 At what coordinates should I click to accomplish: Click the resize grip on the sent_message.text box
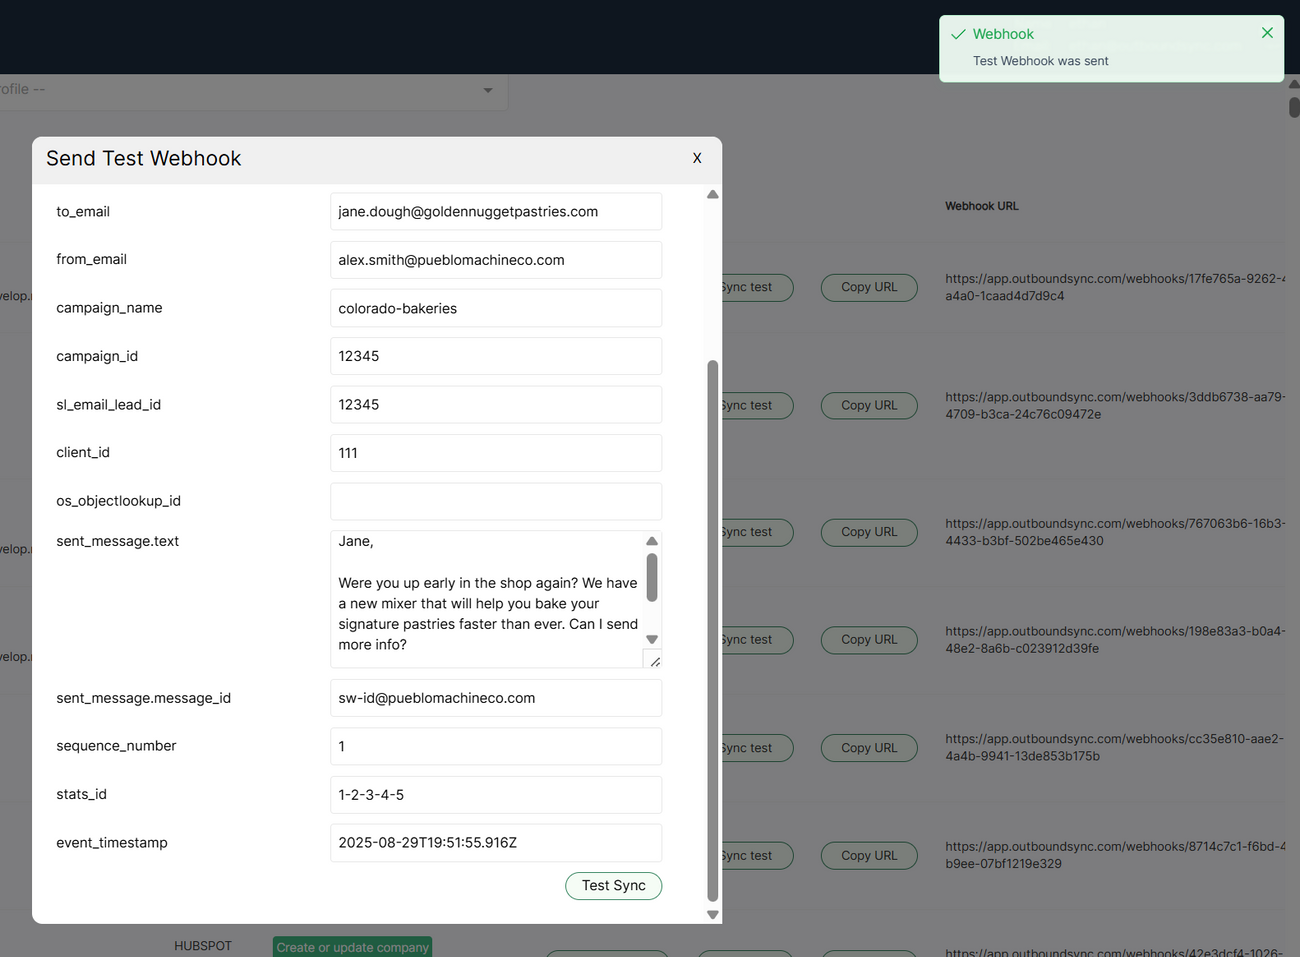(654, 660)
